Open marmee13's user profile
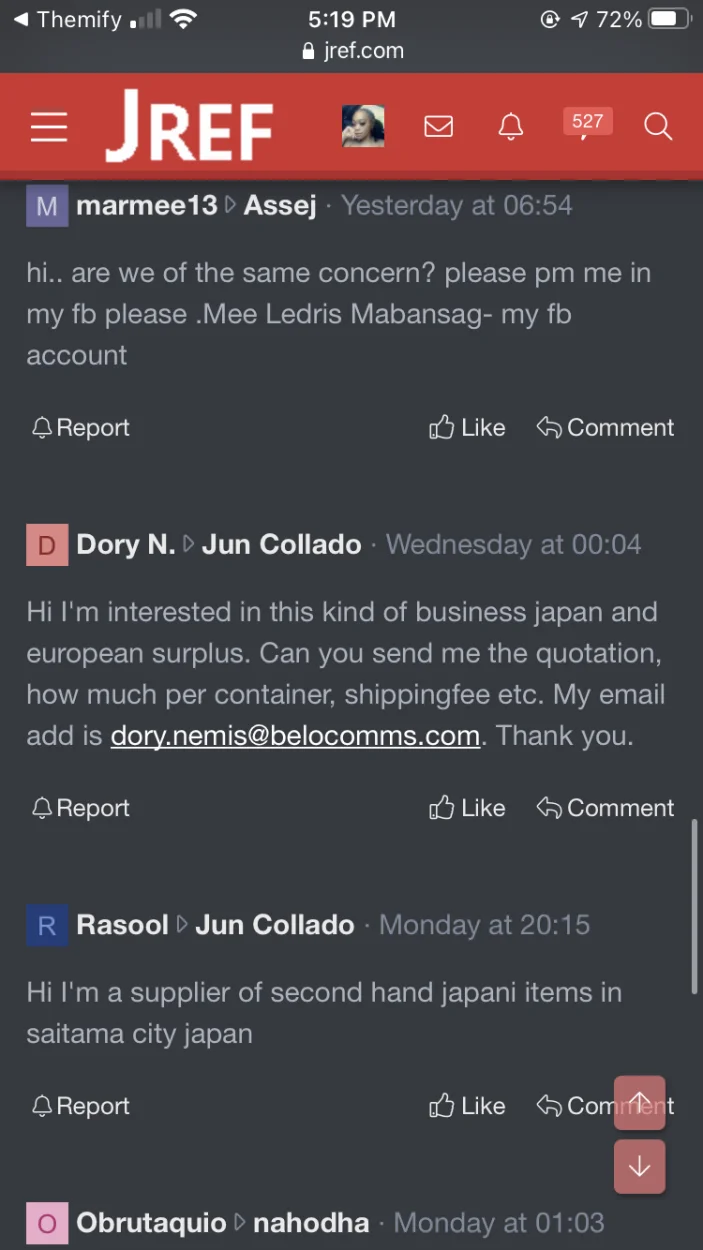 click(147, 206)
